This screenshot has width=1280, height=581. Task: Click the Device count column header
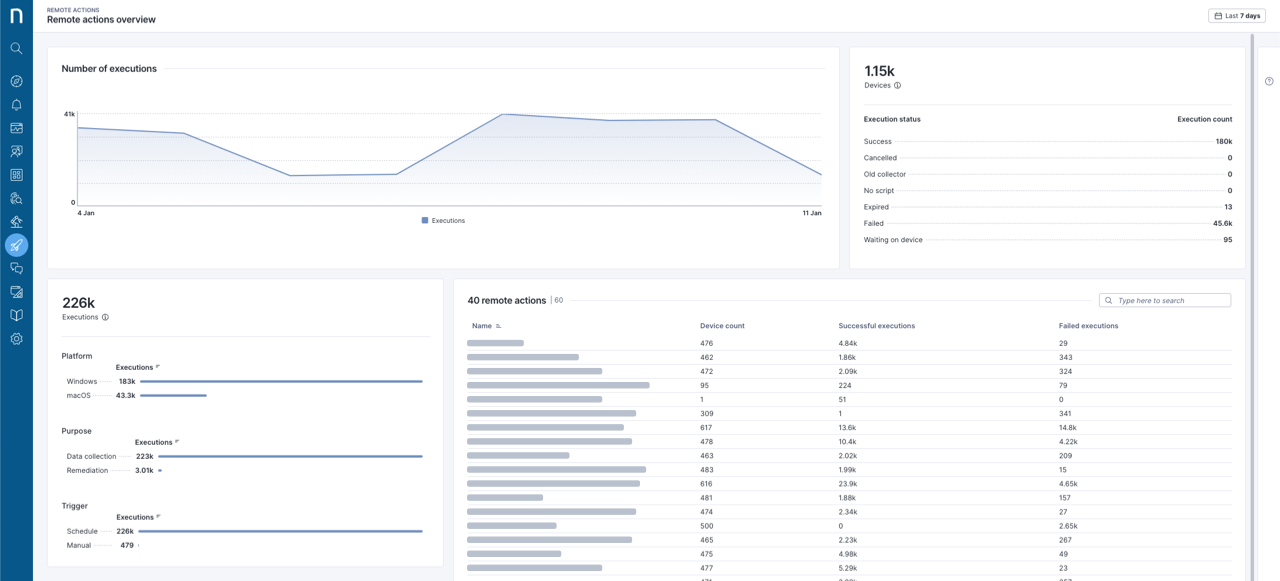click(722, 326)
